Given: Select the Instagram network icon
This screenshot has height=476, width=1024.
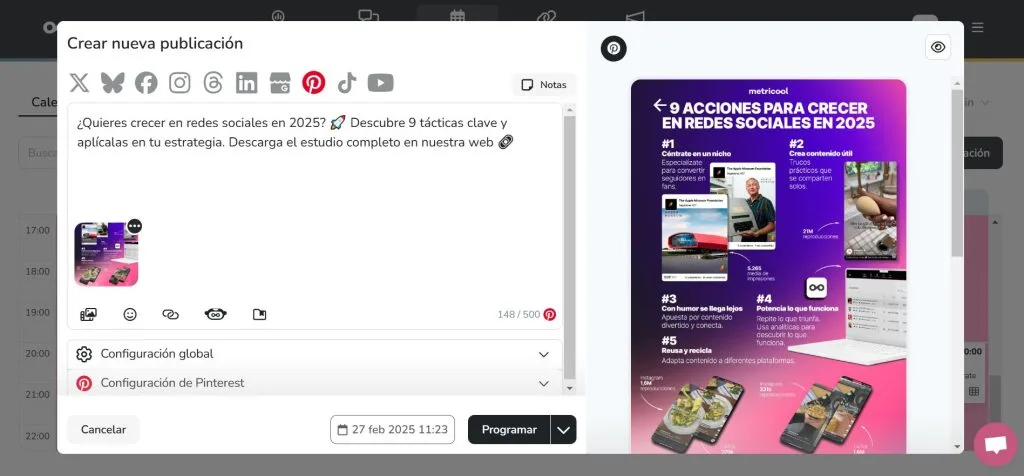Looking at the screenshot, I should coord(180,83).
